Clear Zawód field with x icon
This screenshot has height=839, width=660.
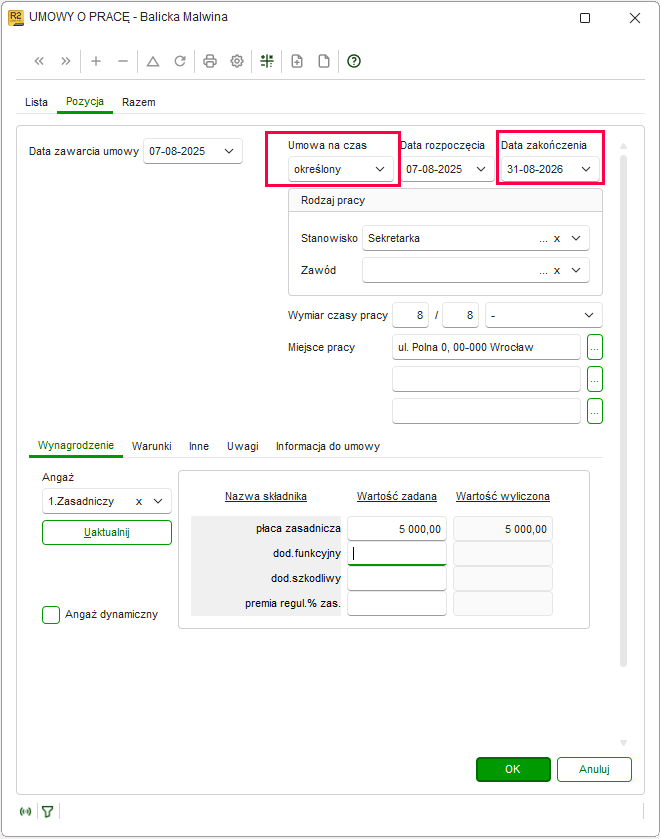pos(557,271)
